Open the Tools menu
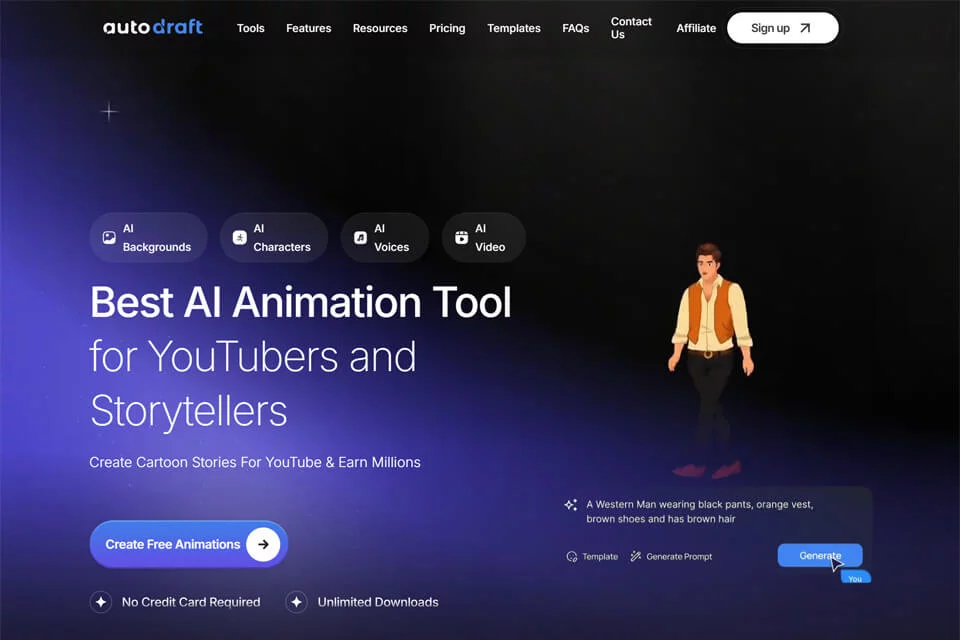Image resolution: width=960 pixels, height=640 pixels. (x=250, y=28)
